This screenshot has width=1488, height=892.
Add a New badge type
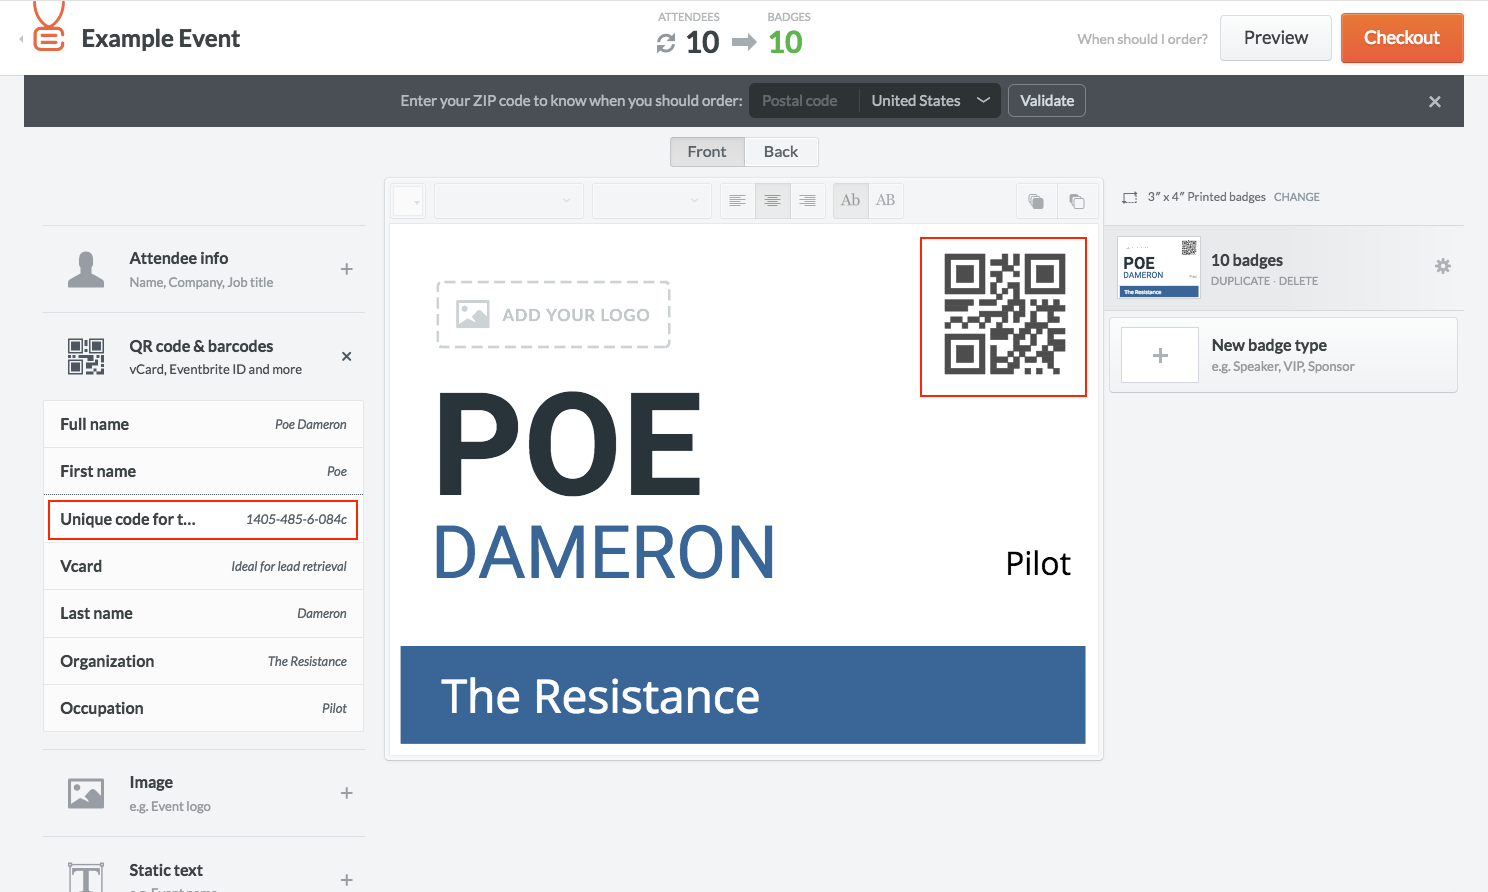pos(1283,355)
